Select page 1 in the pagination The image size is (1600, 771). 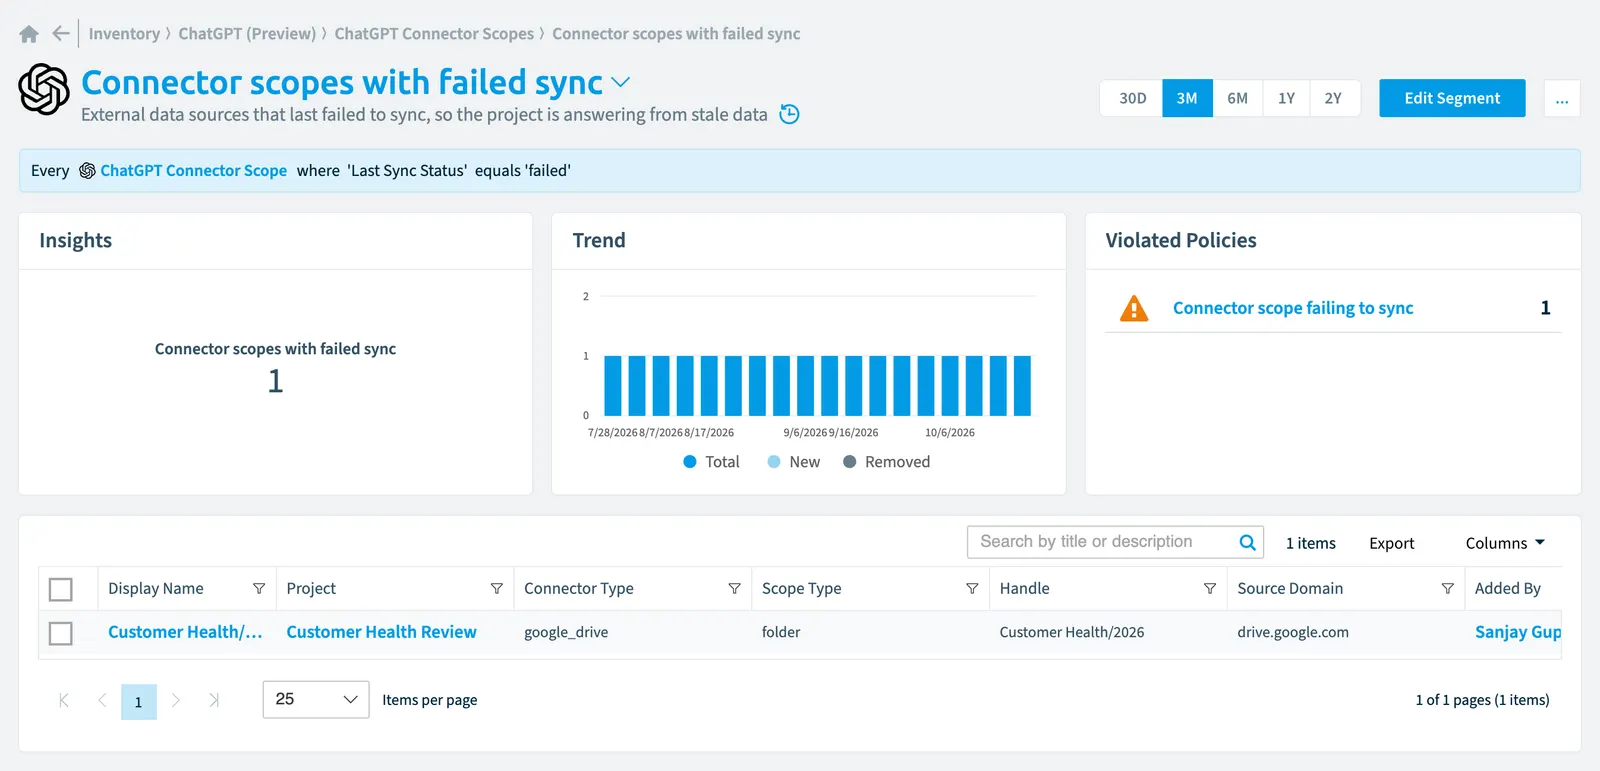[x=139, y=701]
